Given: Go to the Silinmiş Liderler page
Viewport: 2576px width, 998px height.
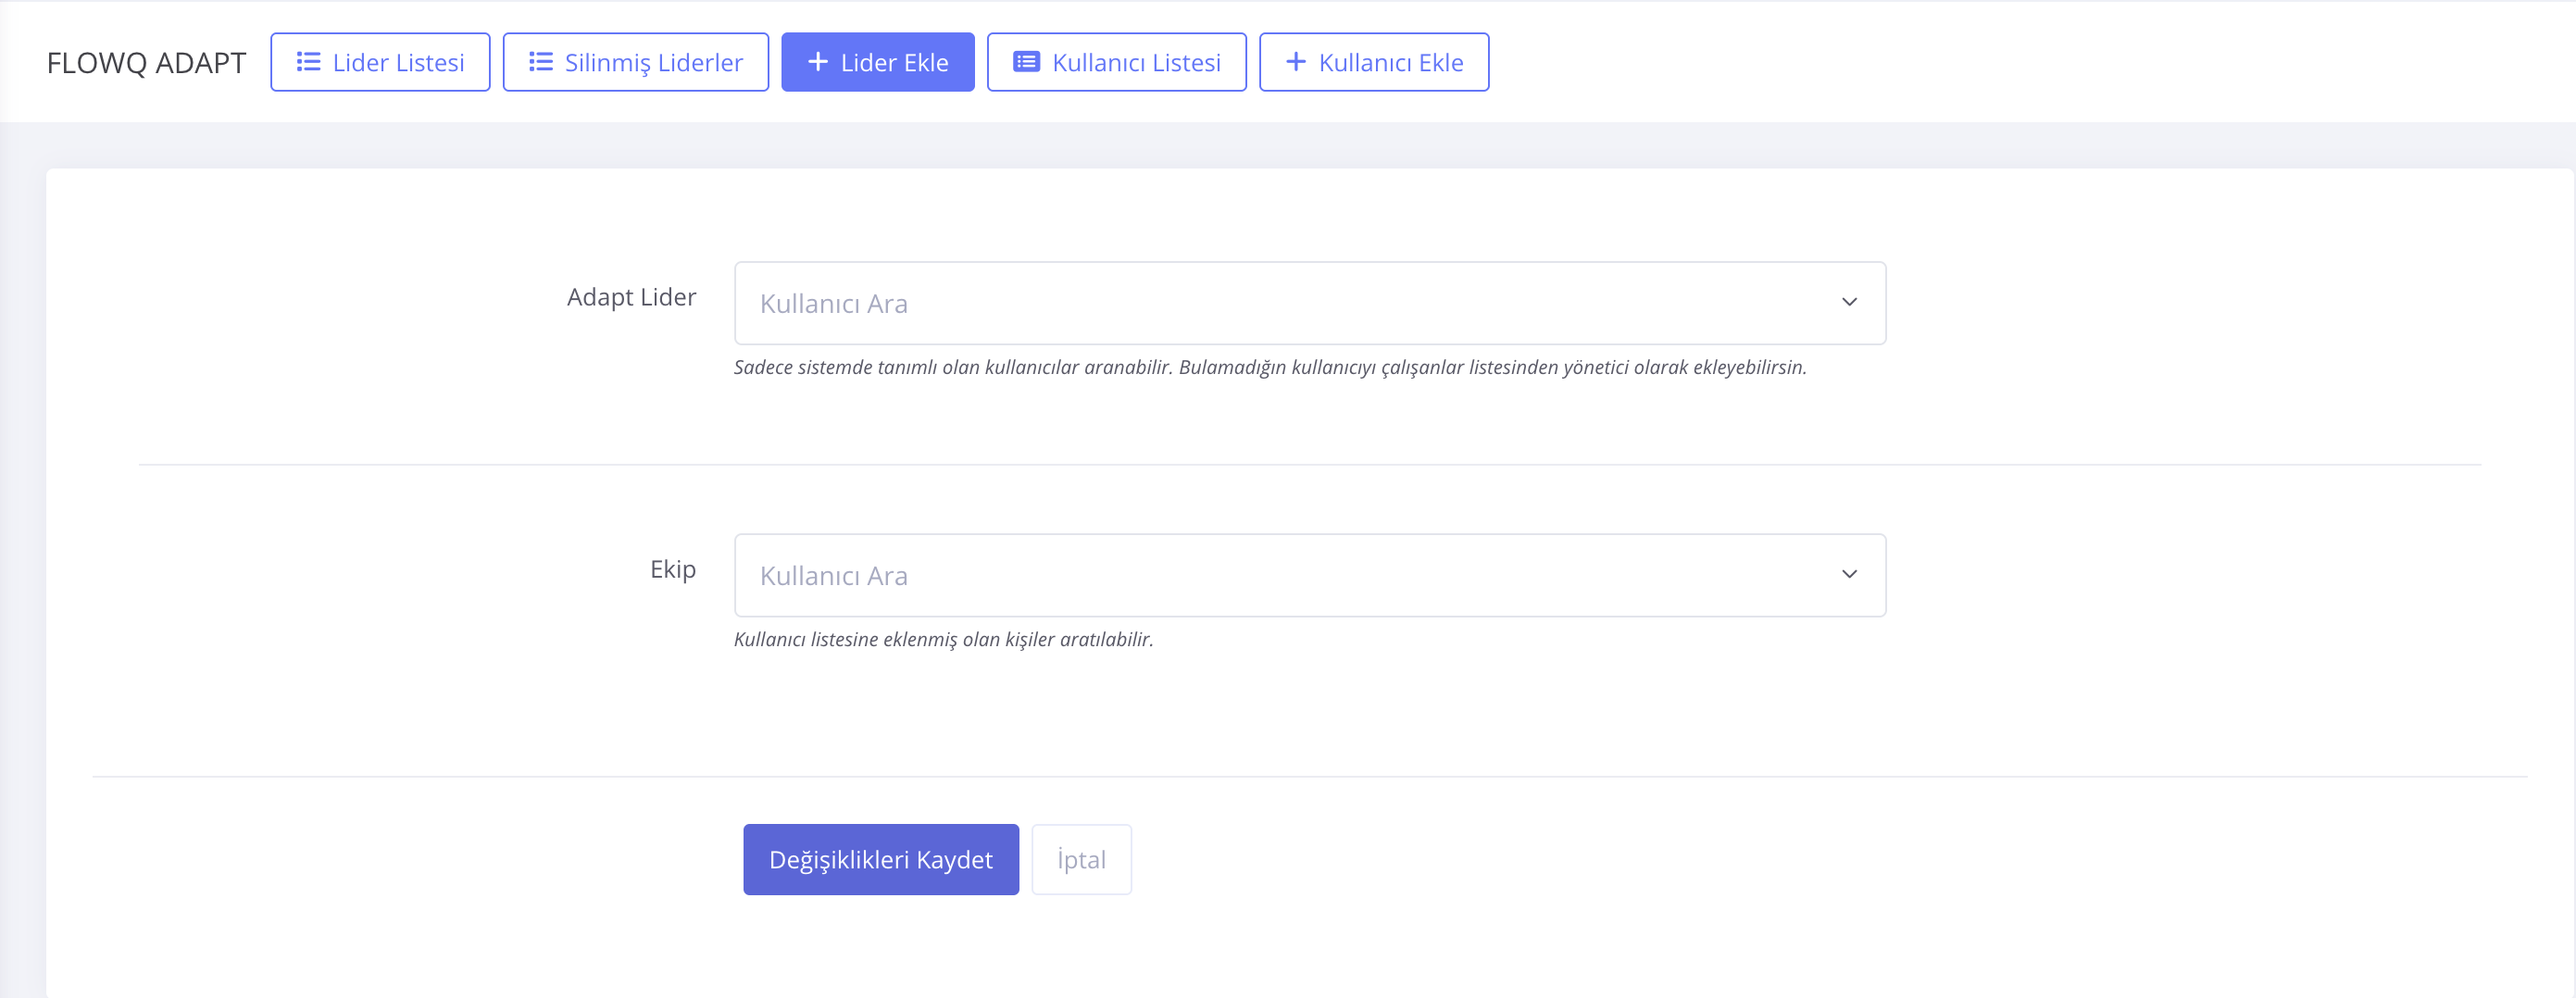Looking at the screenshot, I should (x=653, y=63).
